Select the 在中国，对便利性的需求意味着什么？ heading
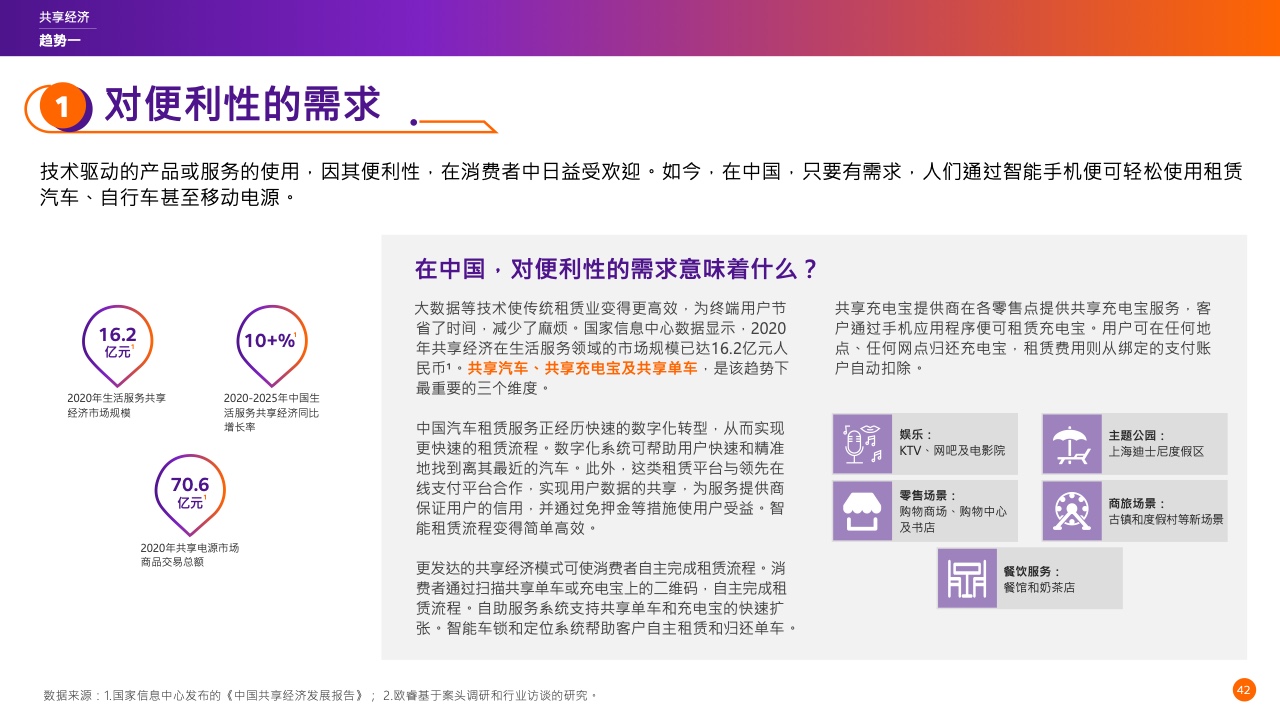The width and height of the screenshot is (1280, 720). [617, 269]
